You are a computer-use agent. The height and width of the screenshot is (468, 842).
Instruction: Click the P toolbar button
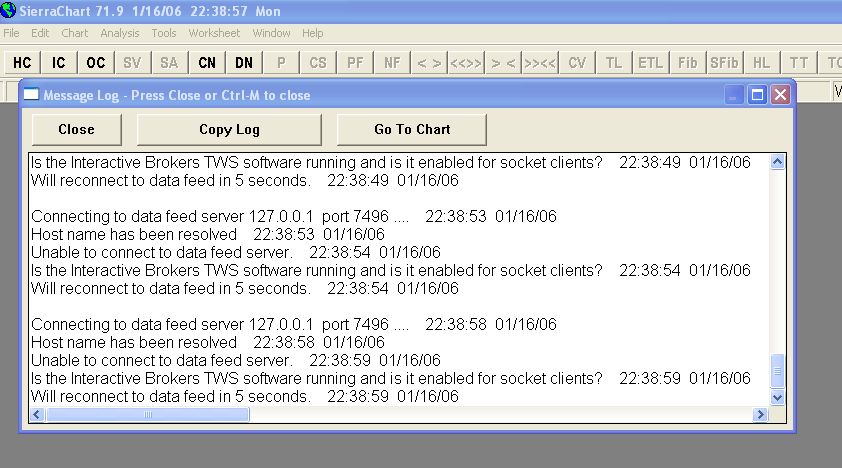point(281,63)
